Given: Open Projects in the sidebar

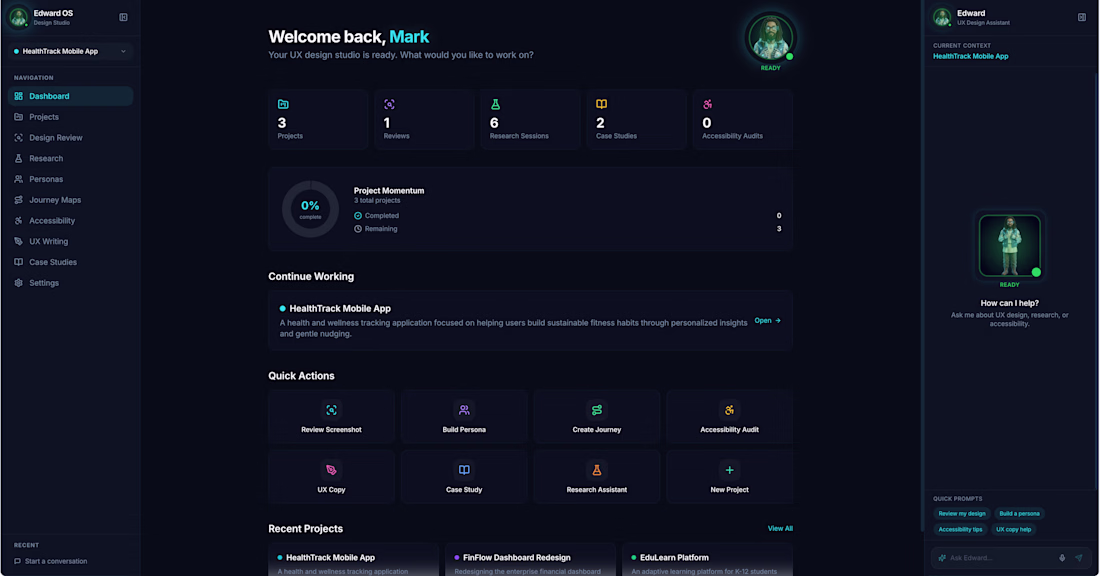Looking at the screenshot, I should click(x=70, y=117).
